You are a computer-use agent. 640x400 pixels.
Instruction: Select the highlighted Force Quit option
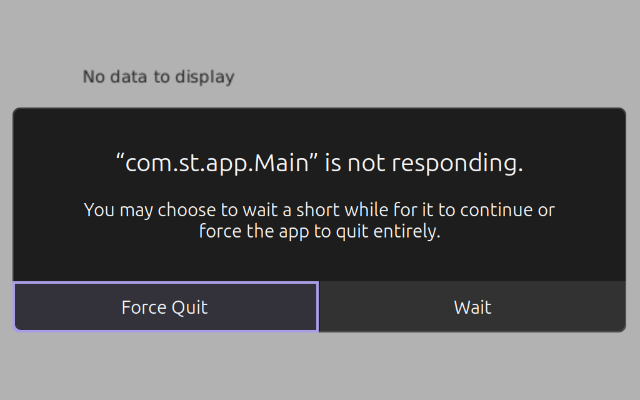point(165,307)
